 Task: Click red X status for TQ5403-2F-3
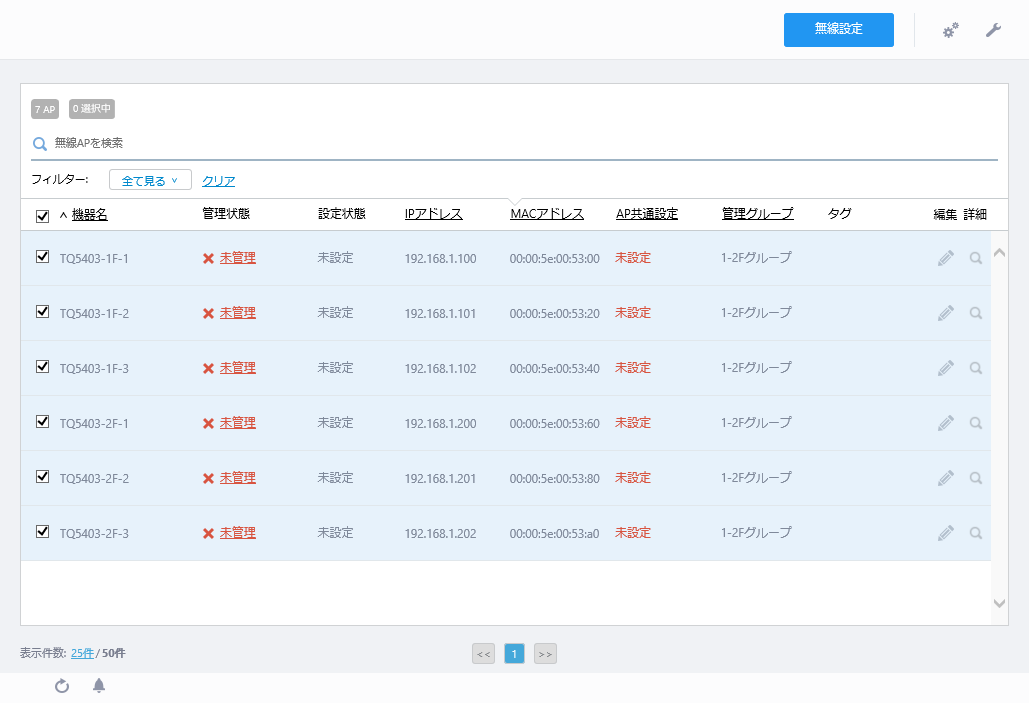[x=209, y=534]
